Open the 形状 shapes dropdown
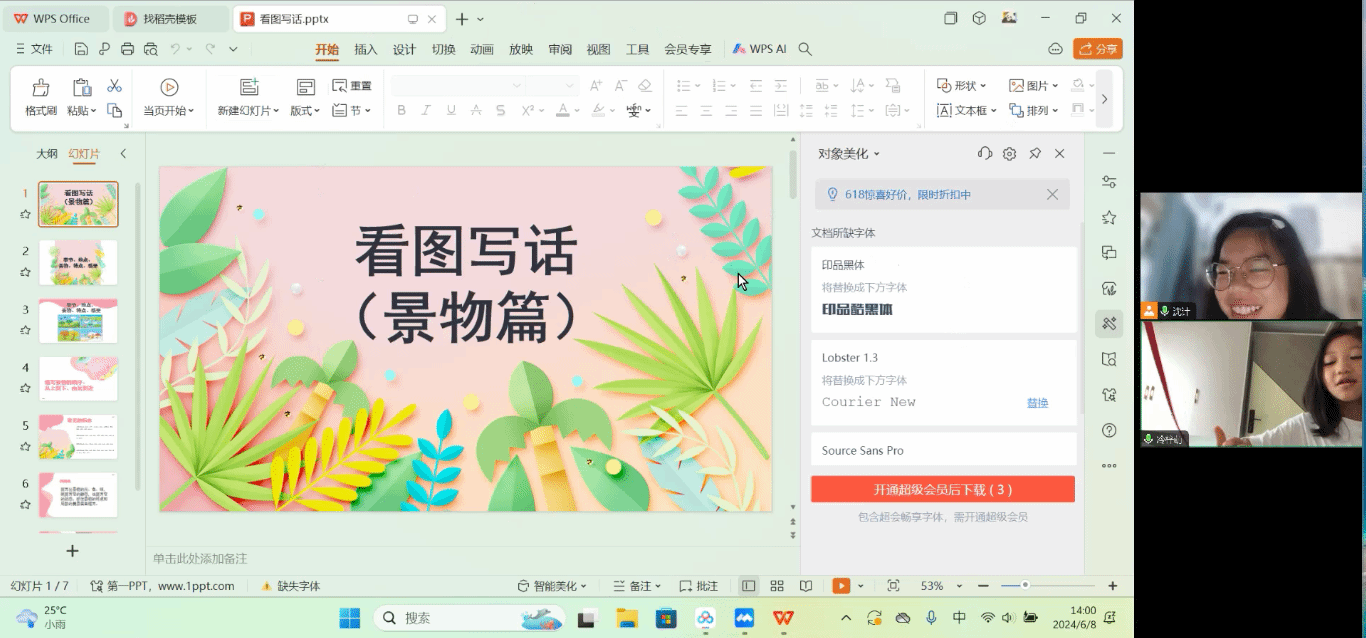The image size is (1366, 638). coord(962,86)
